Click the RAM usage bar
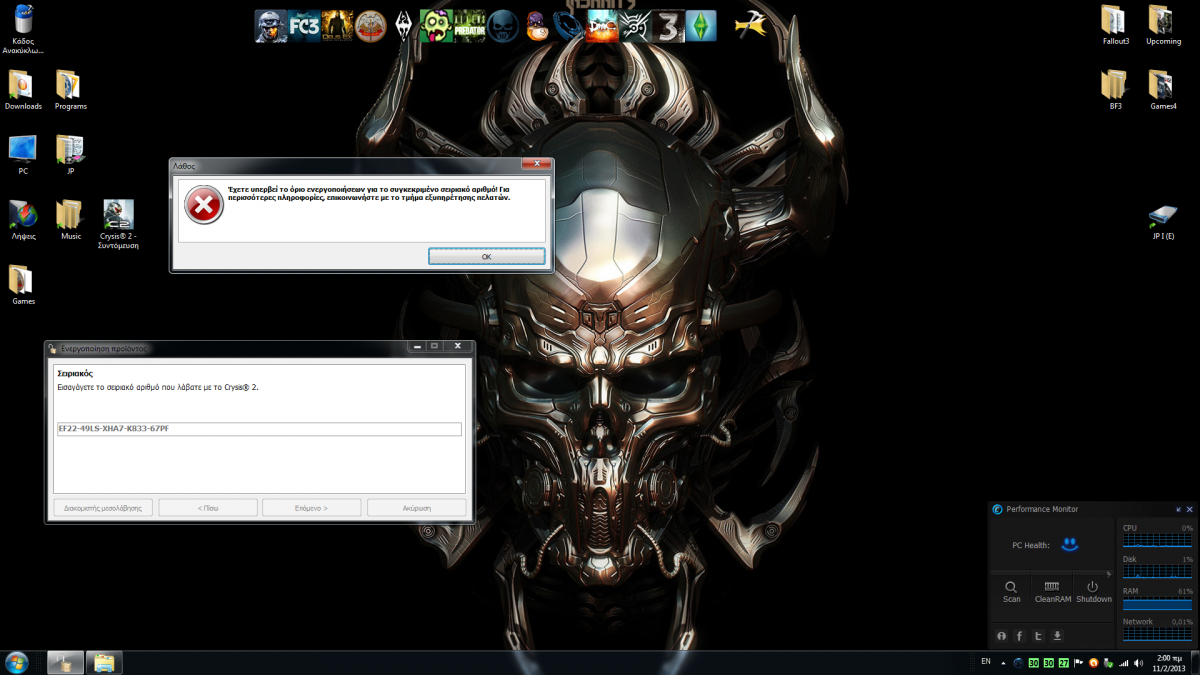 pyautogui.click(x=1157, y=603)
